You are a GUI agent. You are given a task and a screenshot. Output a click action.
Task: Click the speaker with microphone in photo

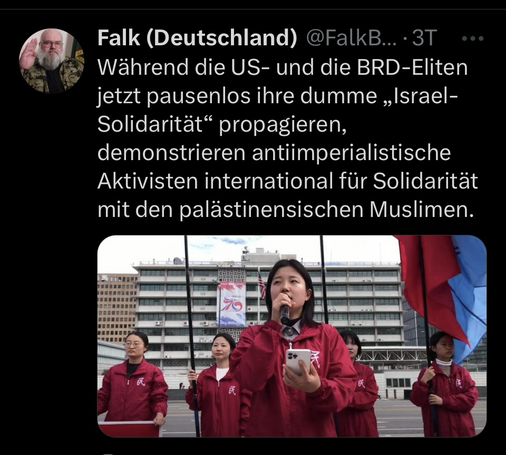(293, 348)
